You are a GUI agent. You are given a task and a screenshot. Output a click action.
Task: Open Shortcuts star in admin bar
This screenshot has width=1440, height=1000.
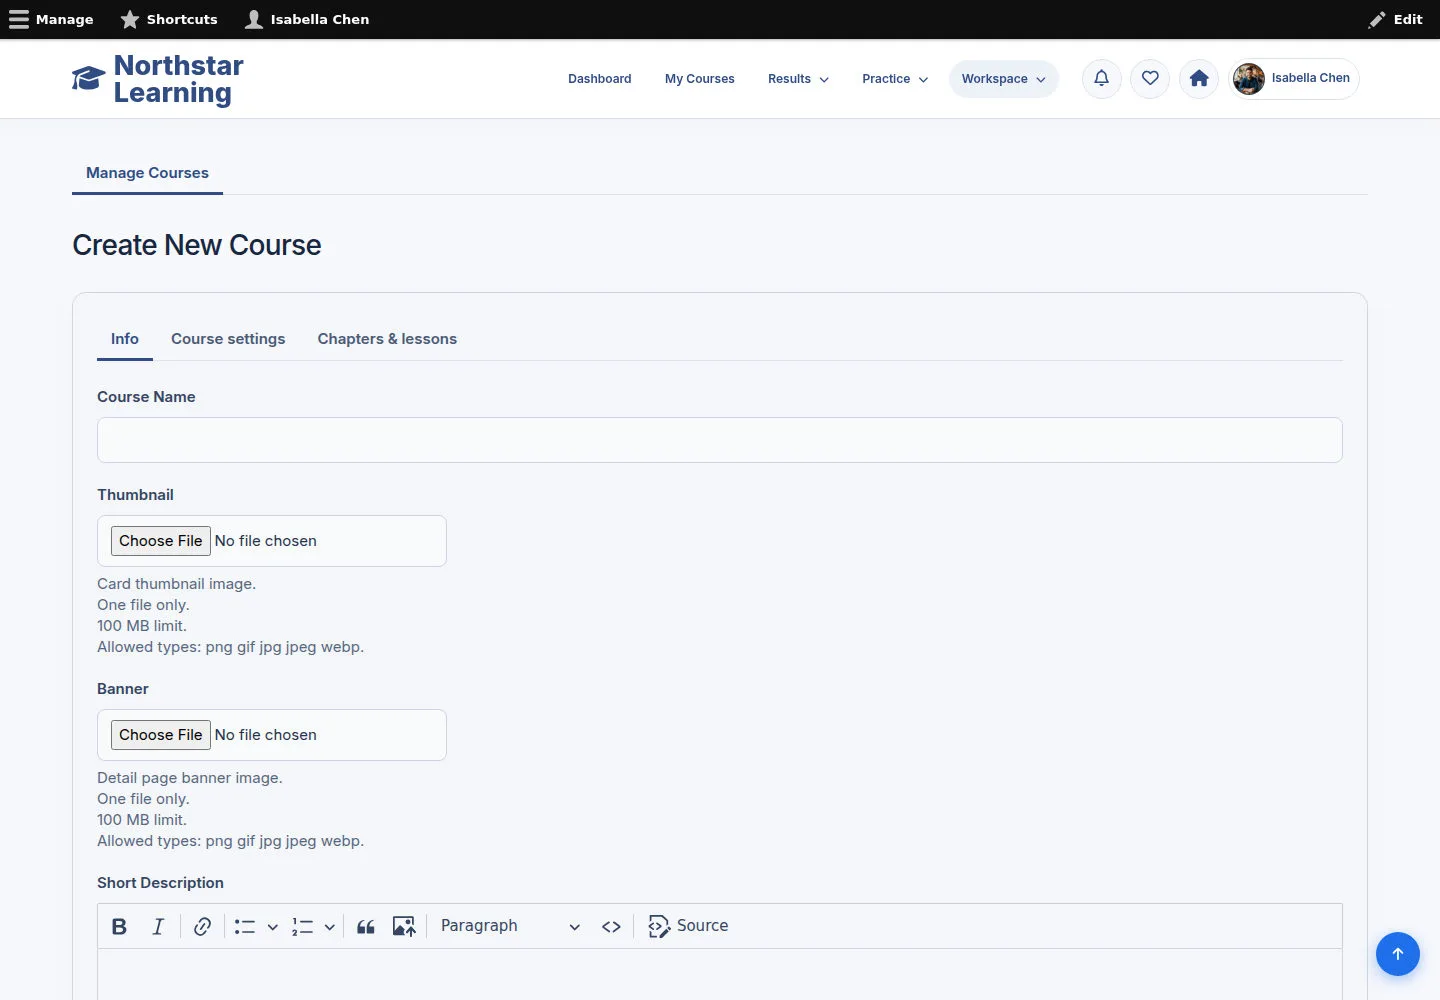coord(169,19)
